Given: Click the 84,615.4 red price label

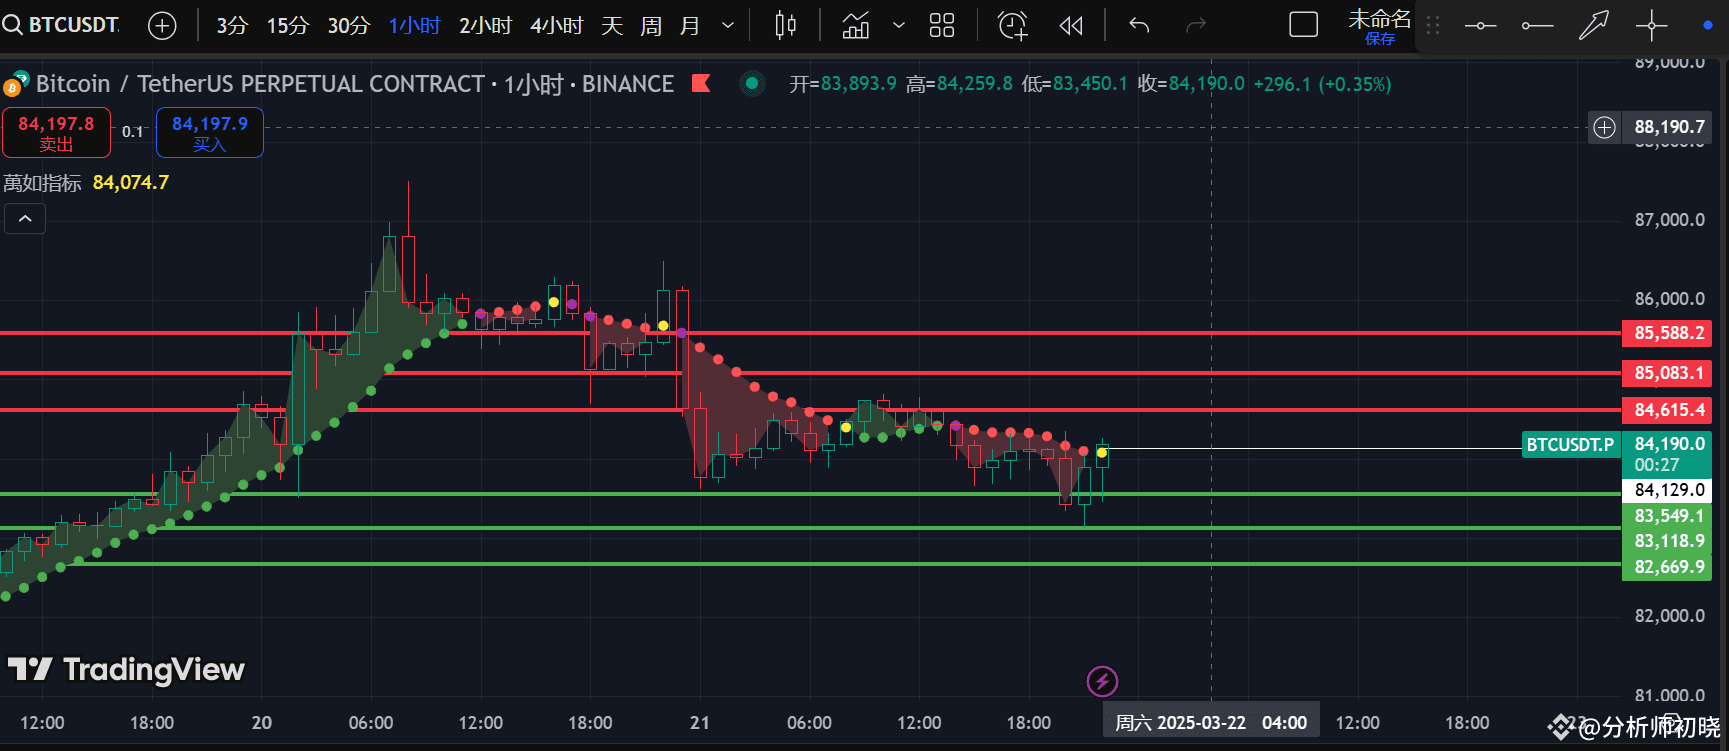Looking at the screenshot, I should pos(1667,410).
